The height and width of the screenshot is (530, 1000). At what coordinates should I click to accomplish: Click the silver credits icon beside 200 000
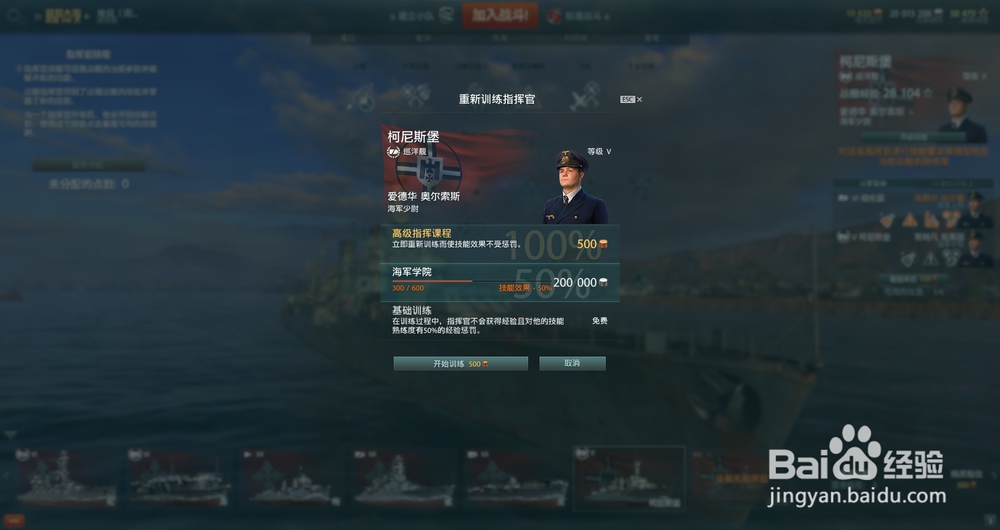[603, 283]
